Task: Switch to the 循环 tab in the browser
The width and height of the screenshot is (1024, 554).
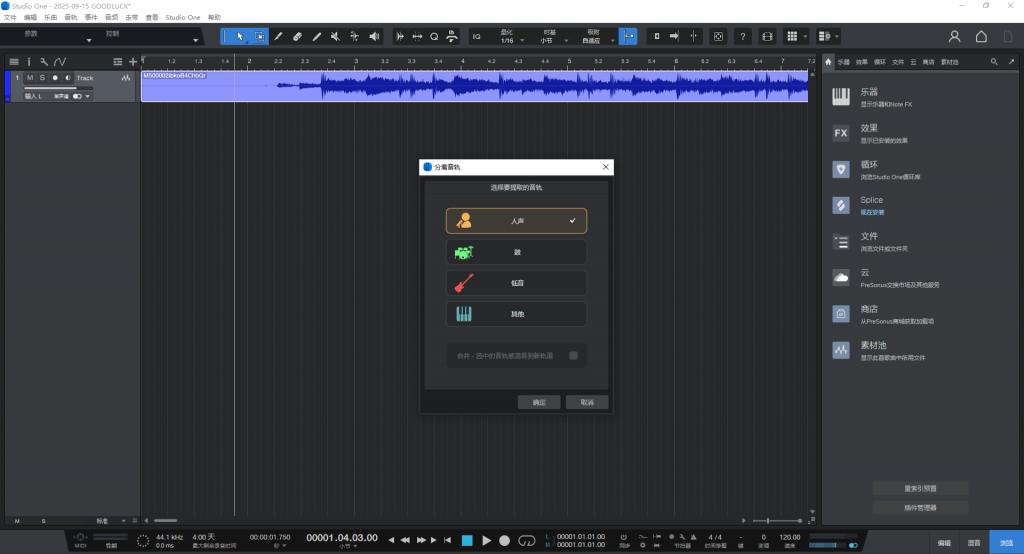Action: point(880,62)
